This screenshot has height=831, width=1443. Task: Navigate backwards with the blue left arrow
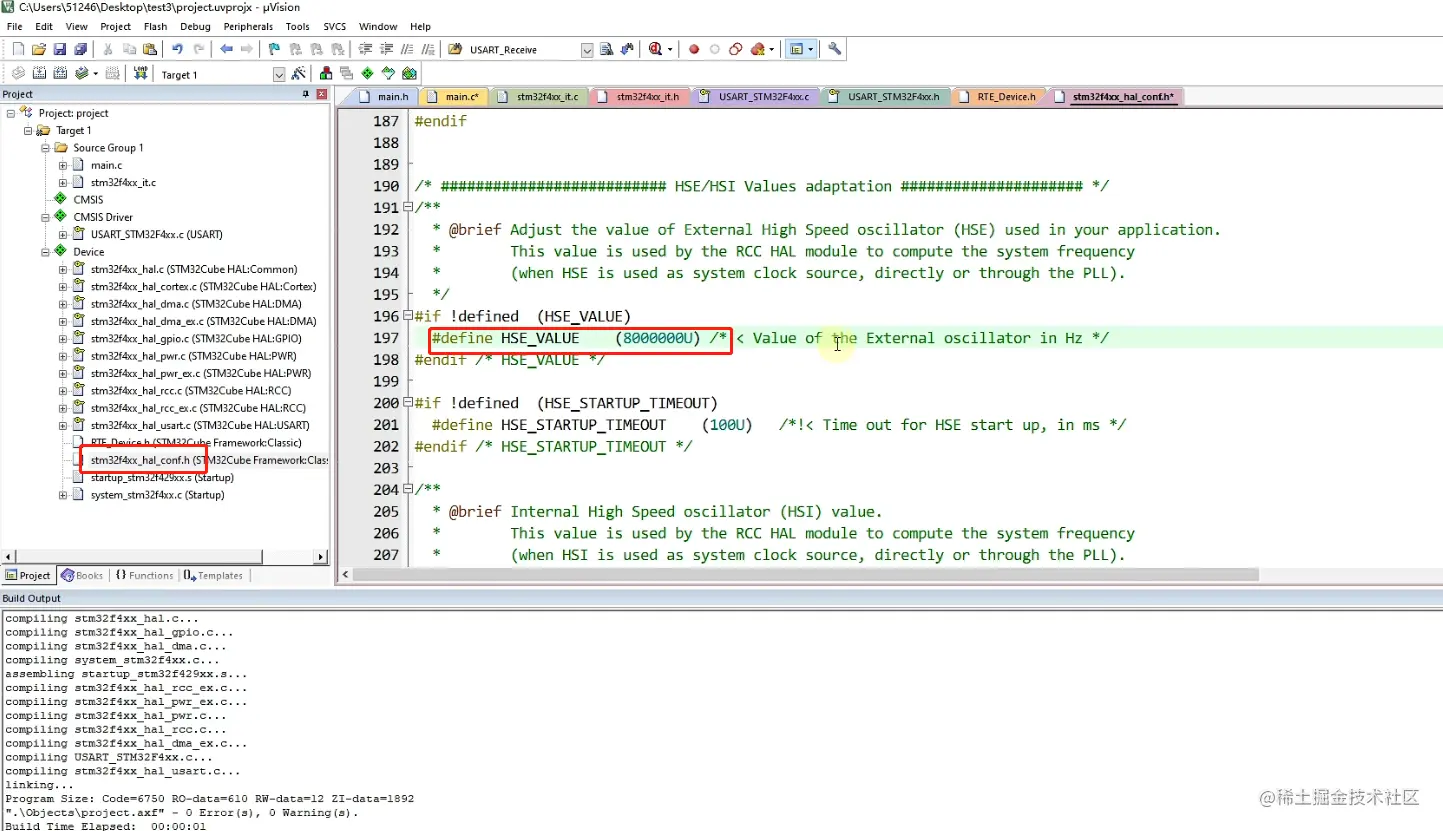pos(226,49)
